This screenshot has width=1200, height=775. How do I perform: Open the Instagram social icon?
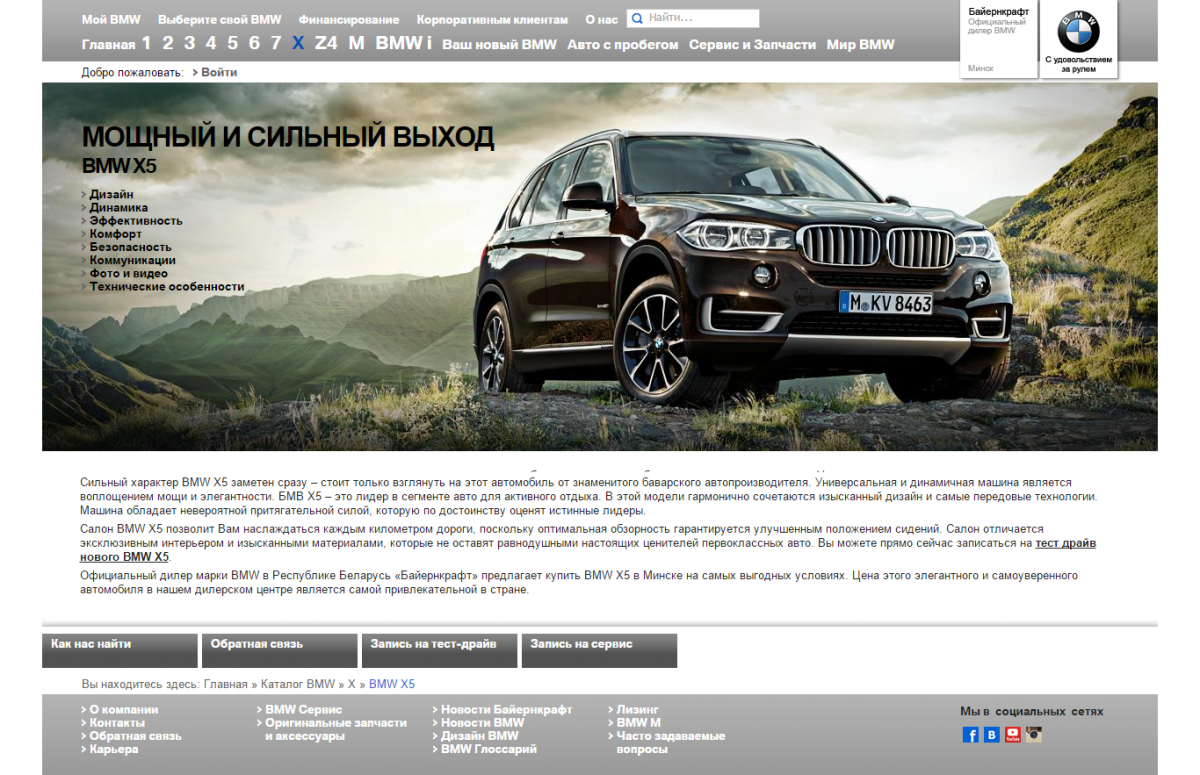pos(1034,735)
